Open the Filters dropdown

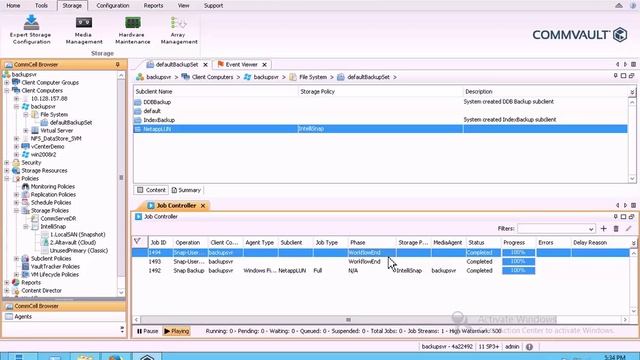tap(591, 229)
